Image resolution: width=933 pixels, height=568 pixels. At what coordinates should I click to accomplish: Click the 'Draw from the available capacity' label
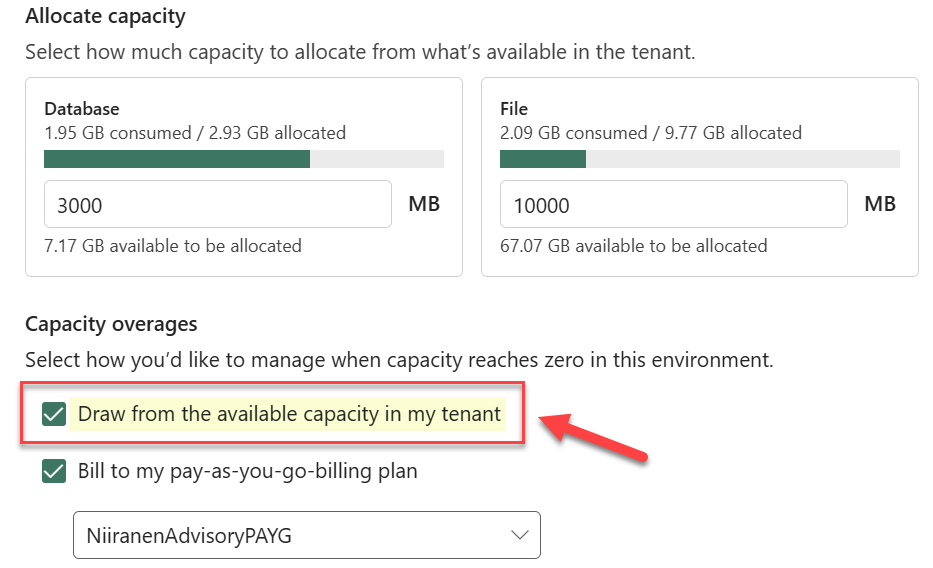pos(289,414)
